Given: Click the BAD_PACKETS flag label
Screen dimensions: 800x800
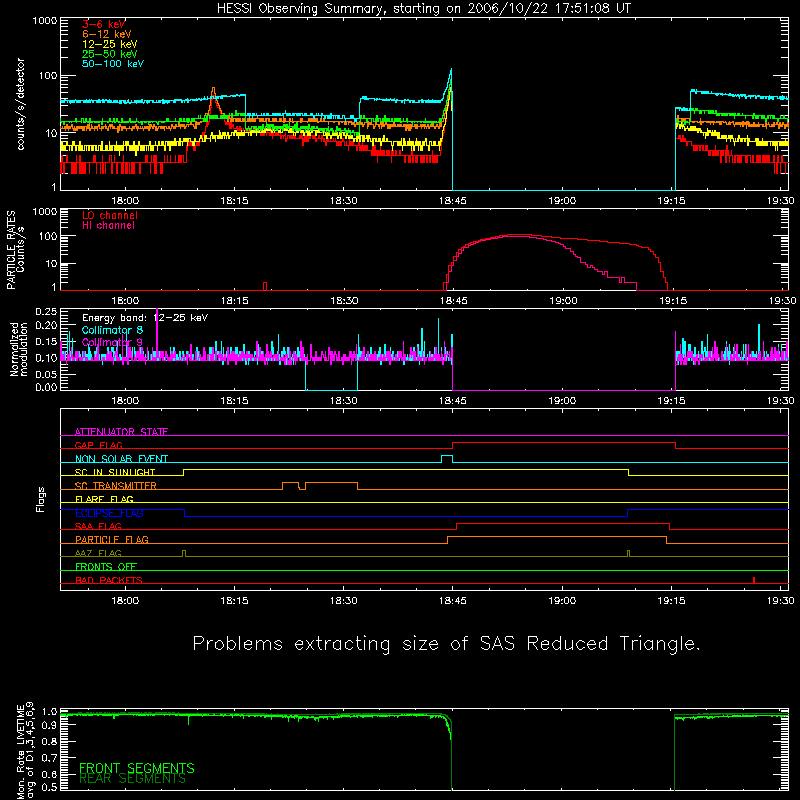Looking at the screenshot, I should coord(109,580).
